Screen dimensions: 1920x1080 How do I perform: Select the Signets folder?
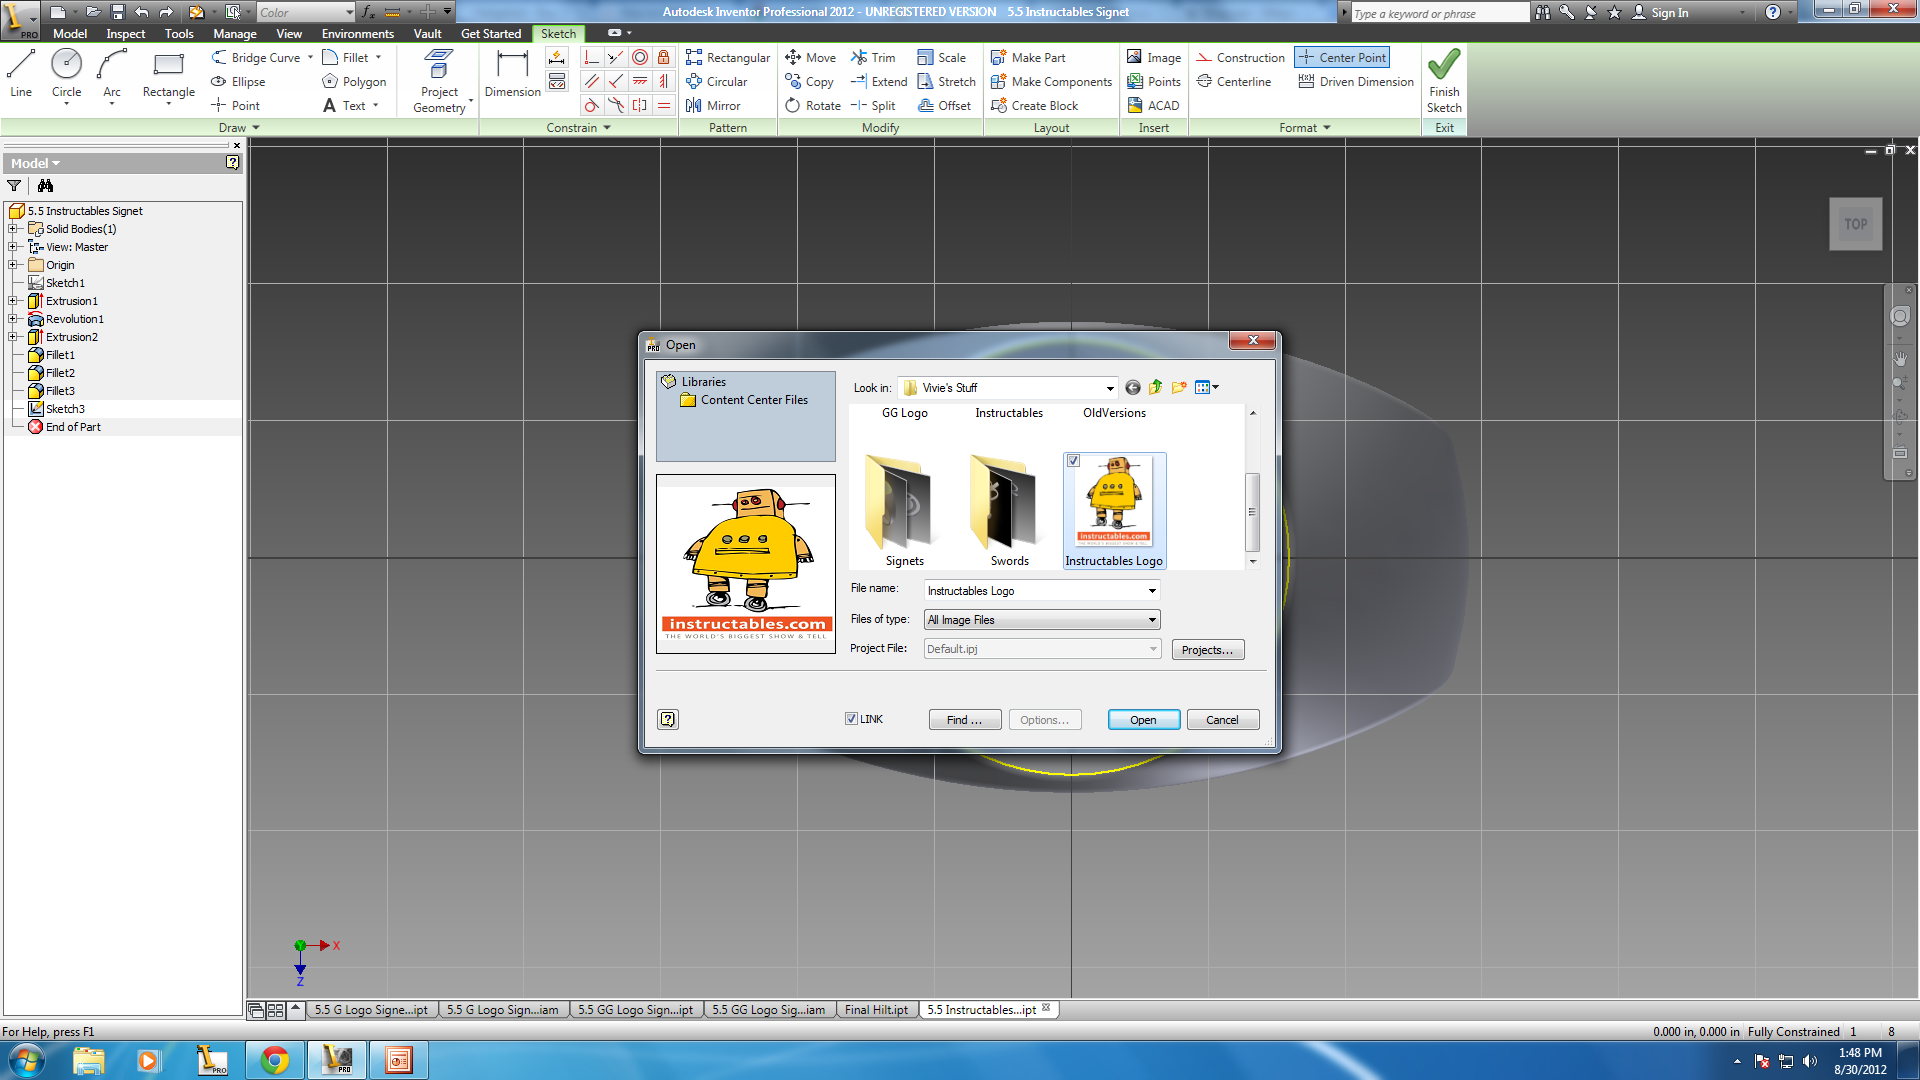tap(904, 510)
